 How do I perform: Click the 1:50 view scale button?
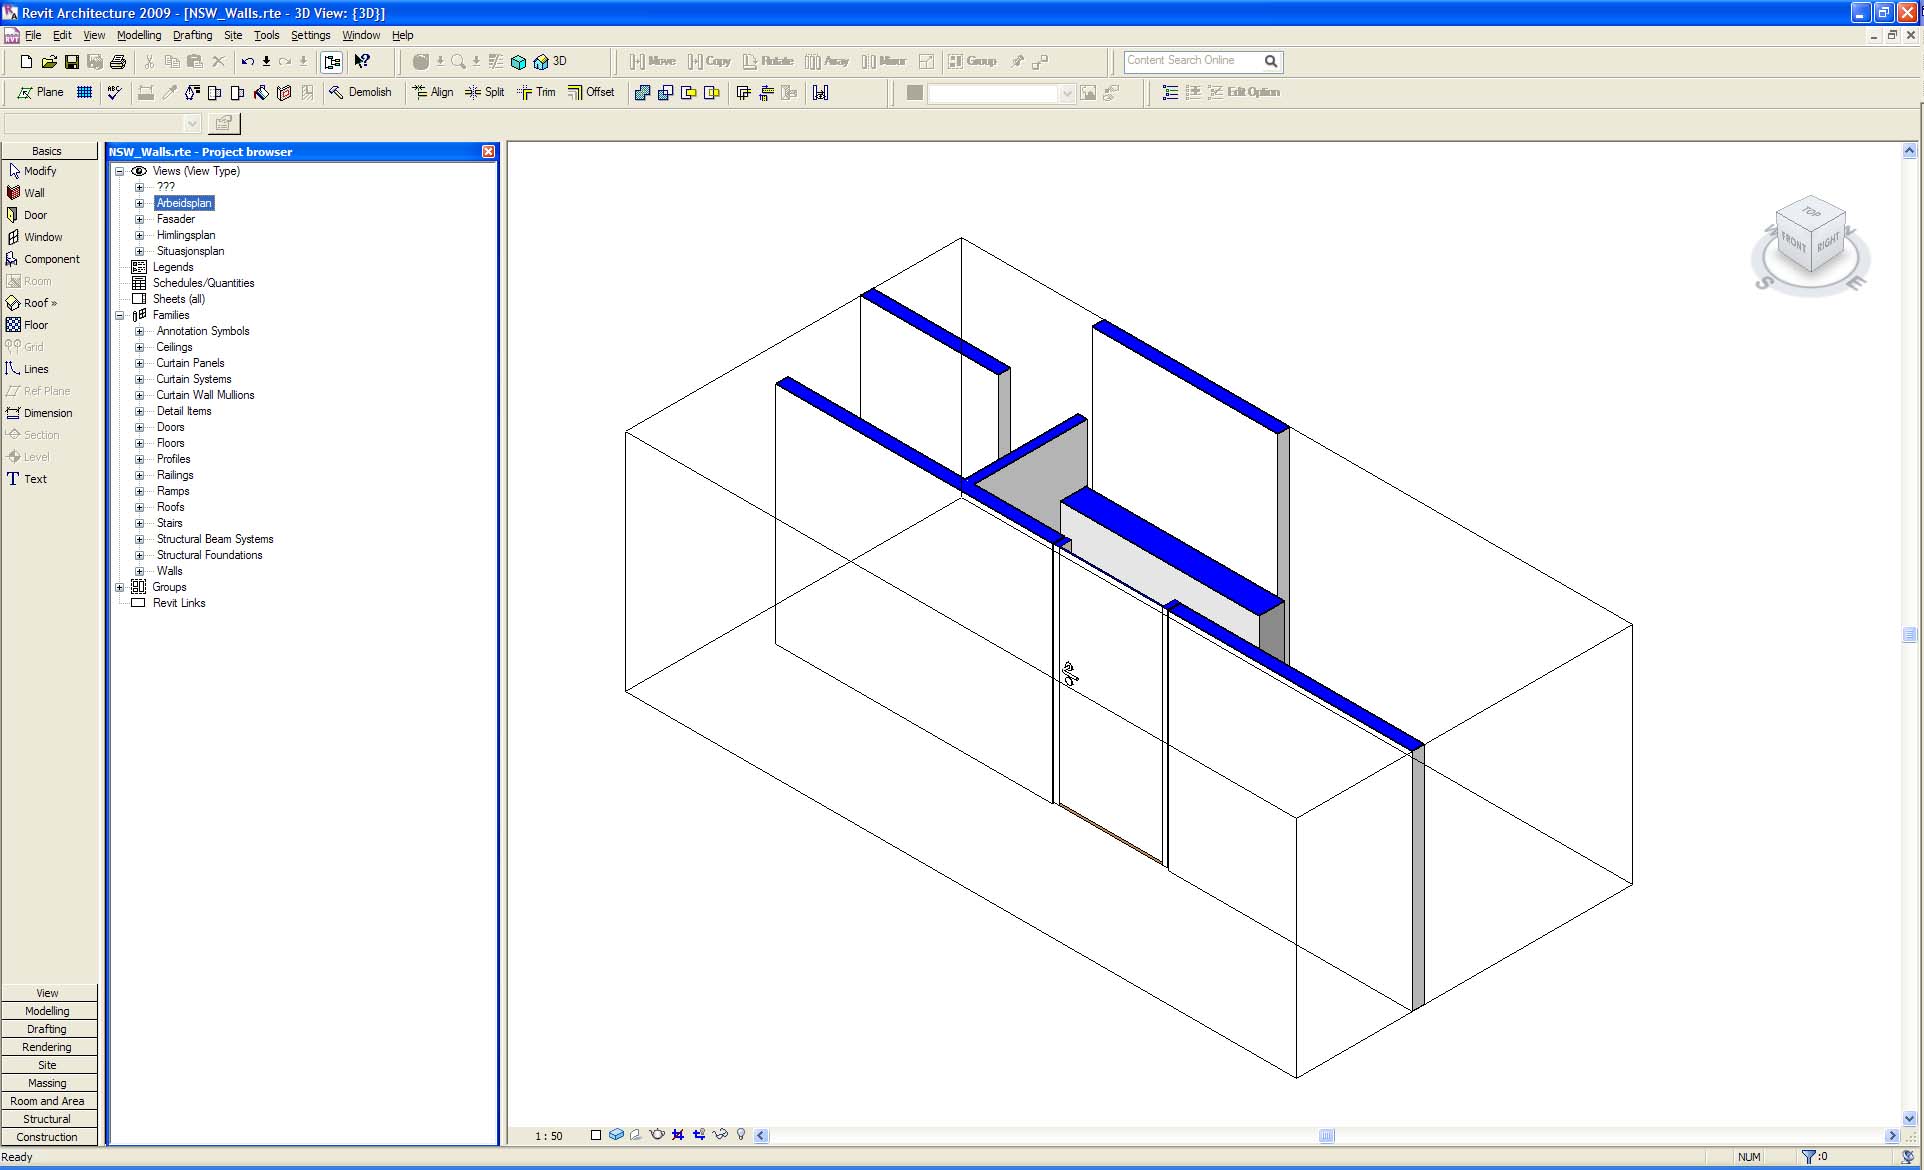pos(548,1136)
